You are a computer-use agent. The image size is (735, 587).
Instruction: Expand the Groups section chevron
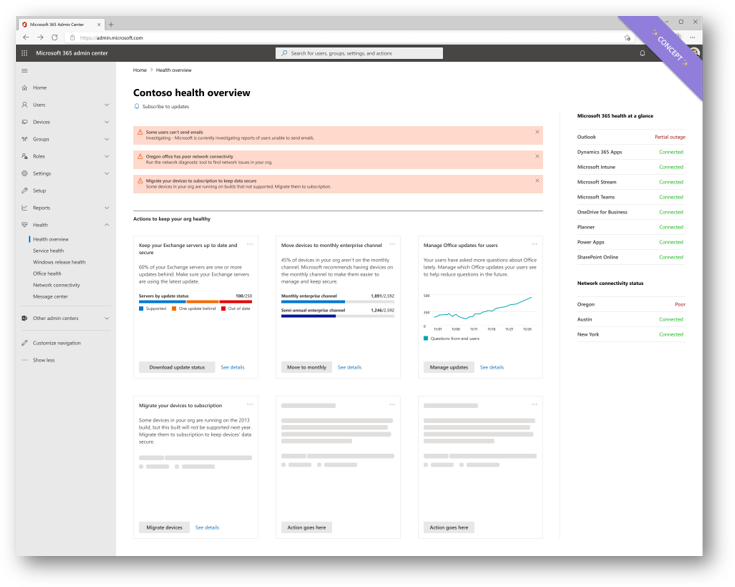click(x=107, y=139)
